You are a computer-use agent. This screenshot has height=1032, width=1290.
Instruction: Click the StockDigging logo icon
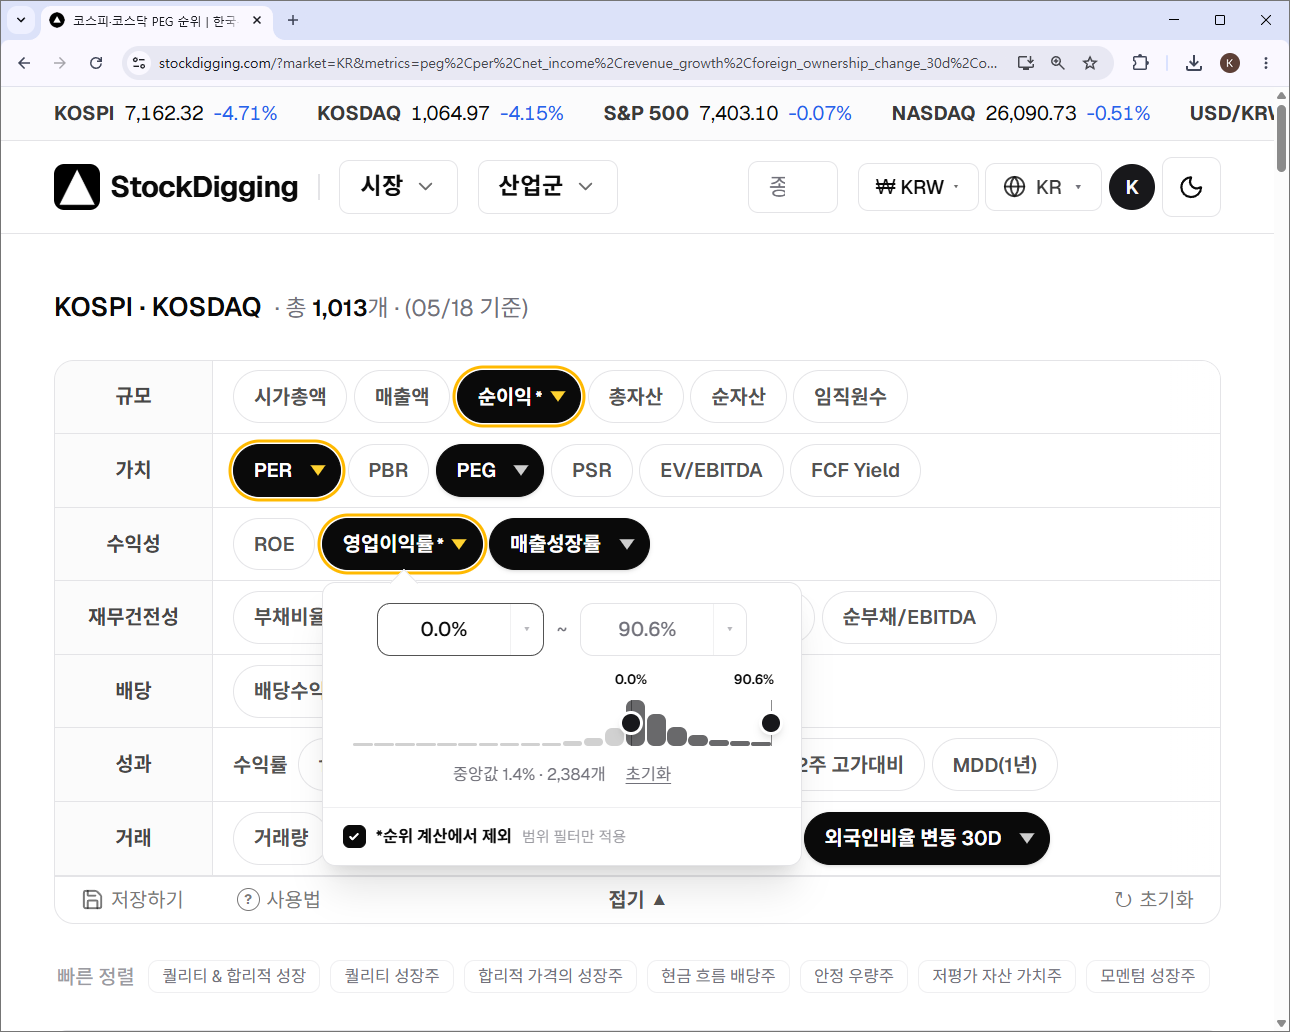77,187
